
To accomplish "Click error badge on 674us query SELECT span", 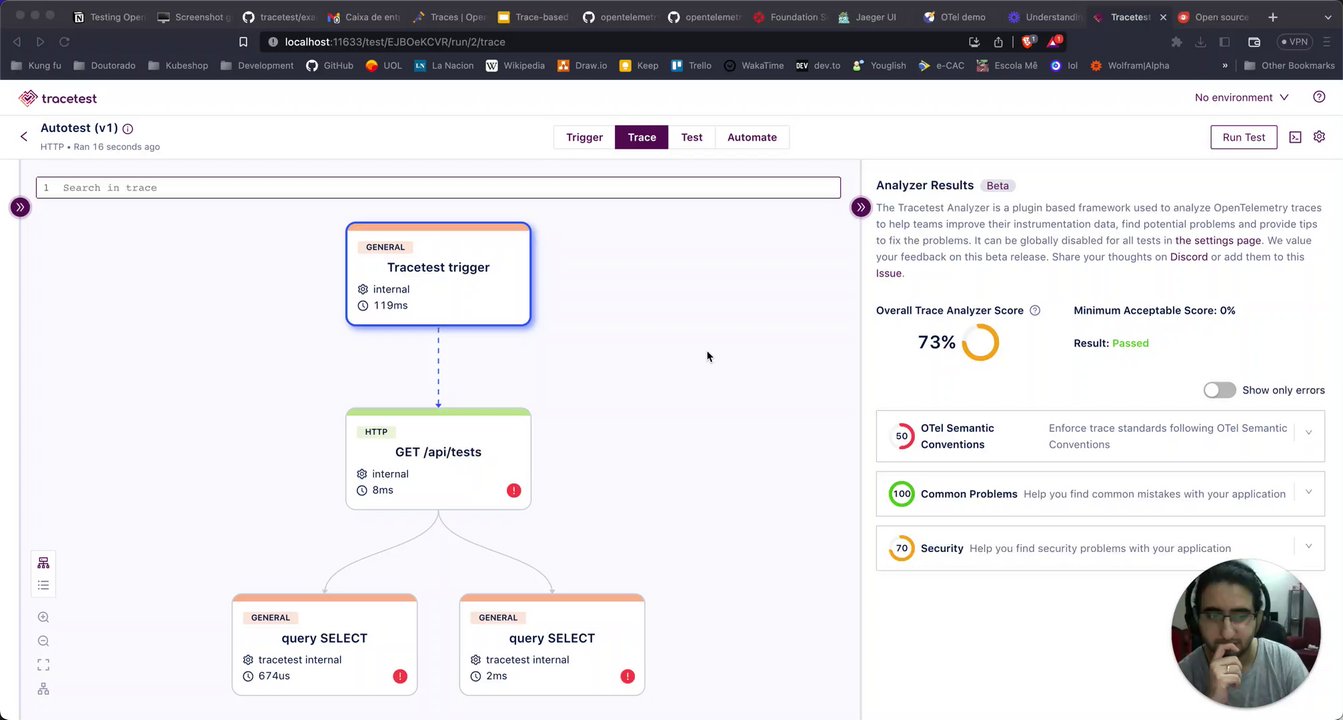I will click(400, 676).
